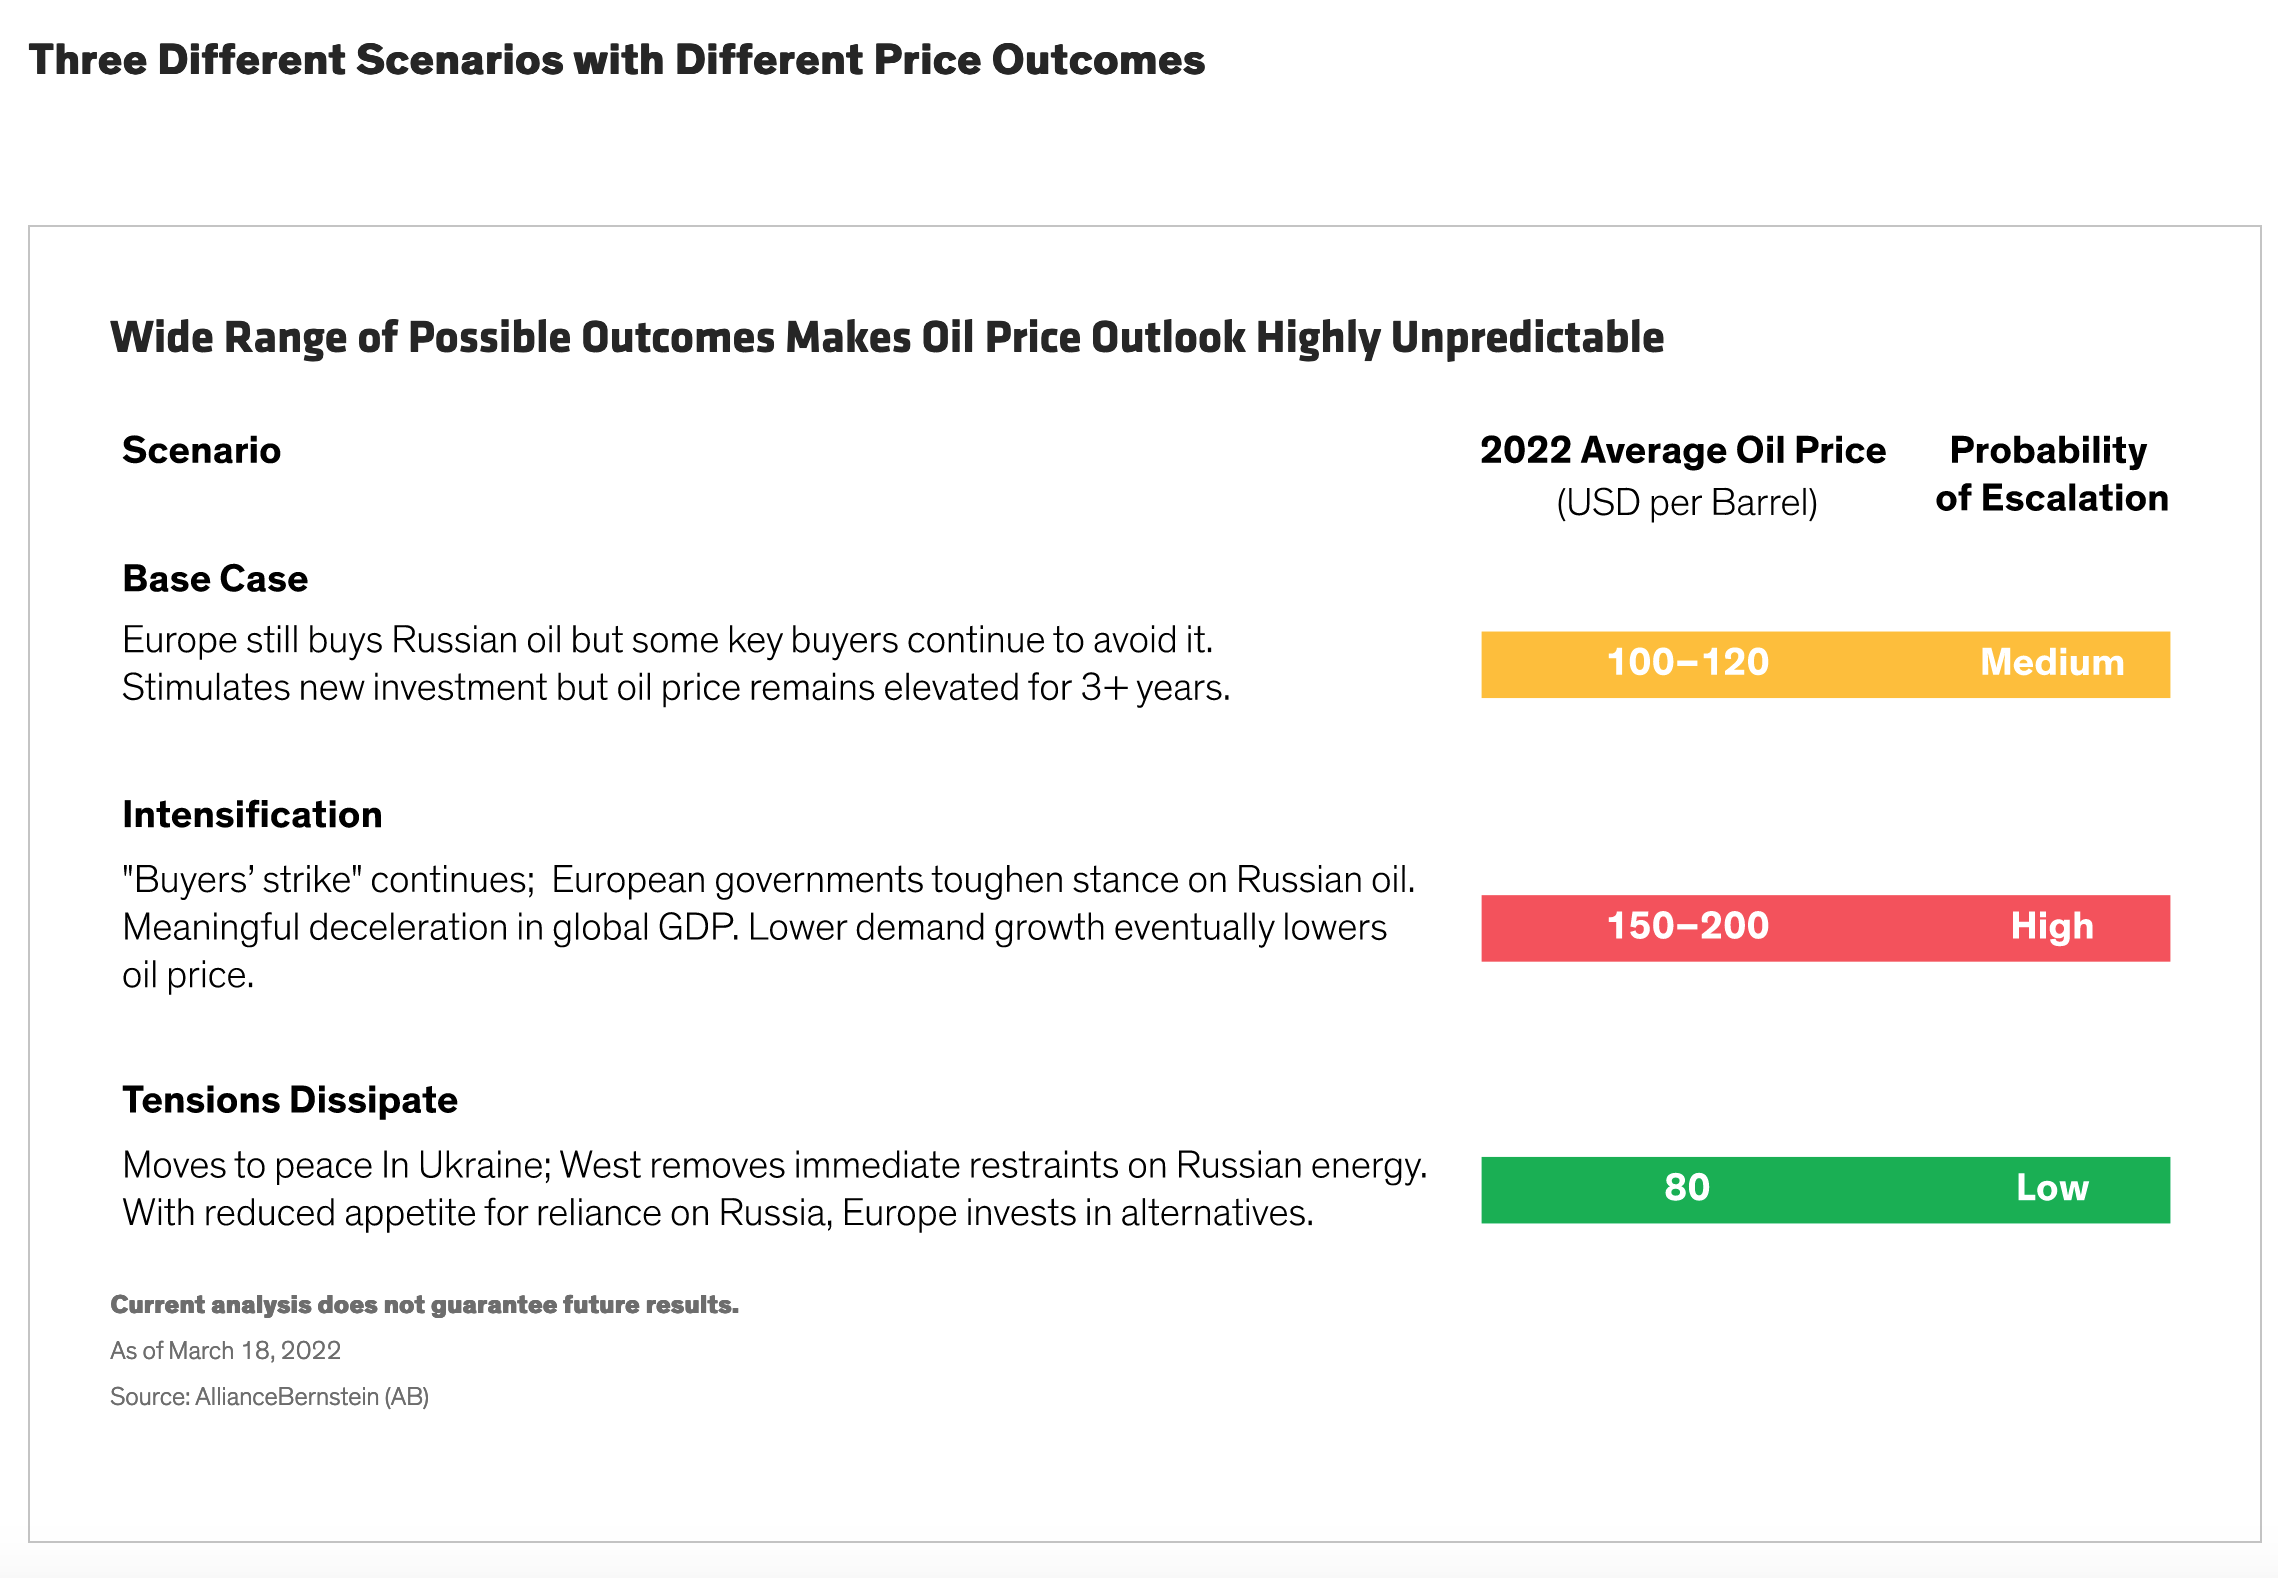Click the "150–200" price in the red bar
Screen dimensions: 2278x1578
(1688, 927)
